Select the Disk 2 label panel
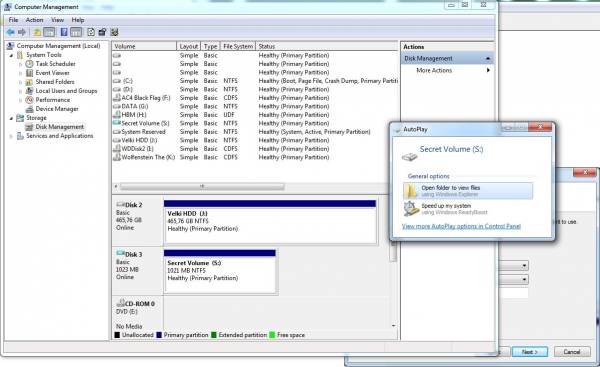Screen dimensions: 600x367 (x=138, y=222)
